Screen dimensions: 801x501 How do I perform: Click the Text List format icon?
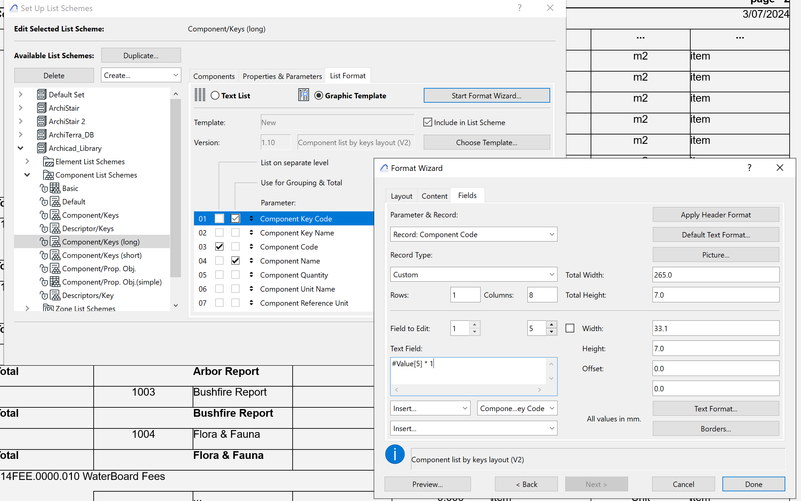tap(200, 96)
